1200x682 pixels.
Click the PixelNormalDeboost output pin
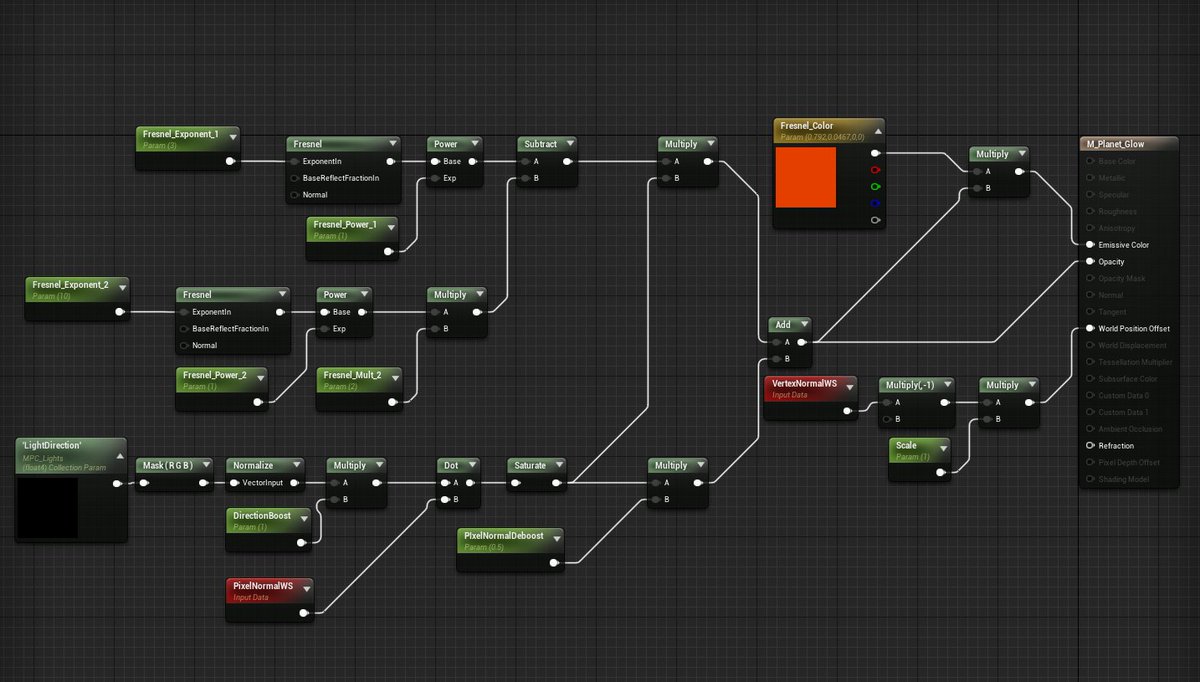(x=554, y=562)
